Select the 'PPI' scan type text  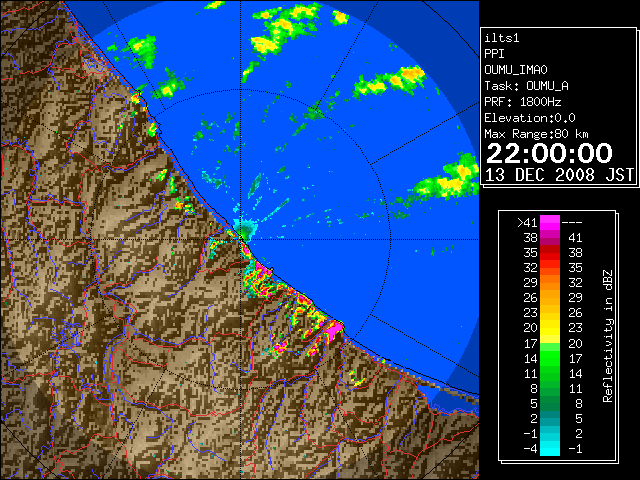click(494, 54)
